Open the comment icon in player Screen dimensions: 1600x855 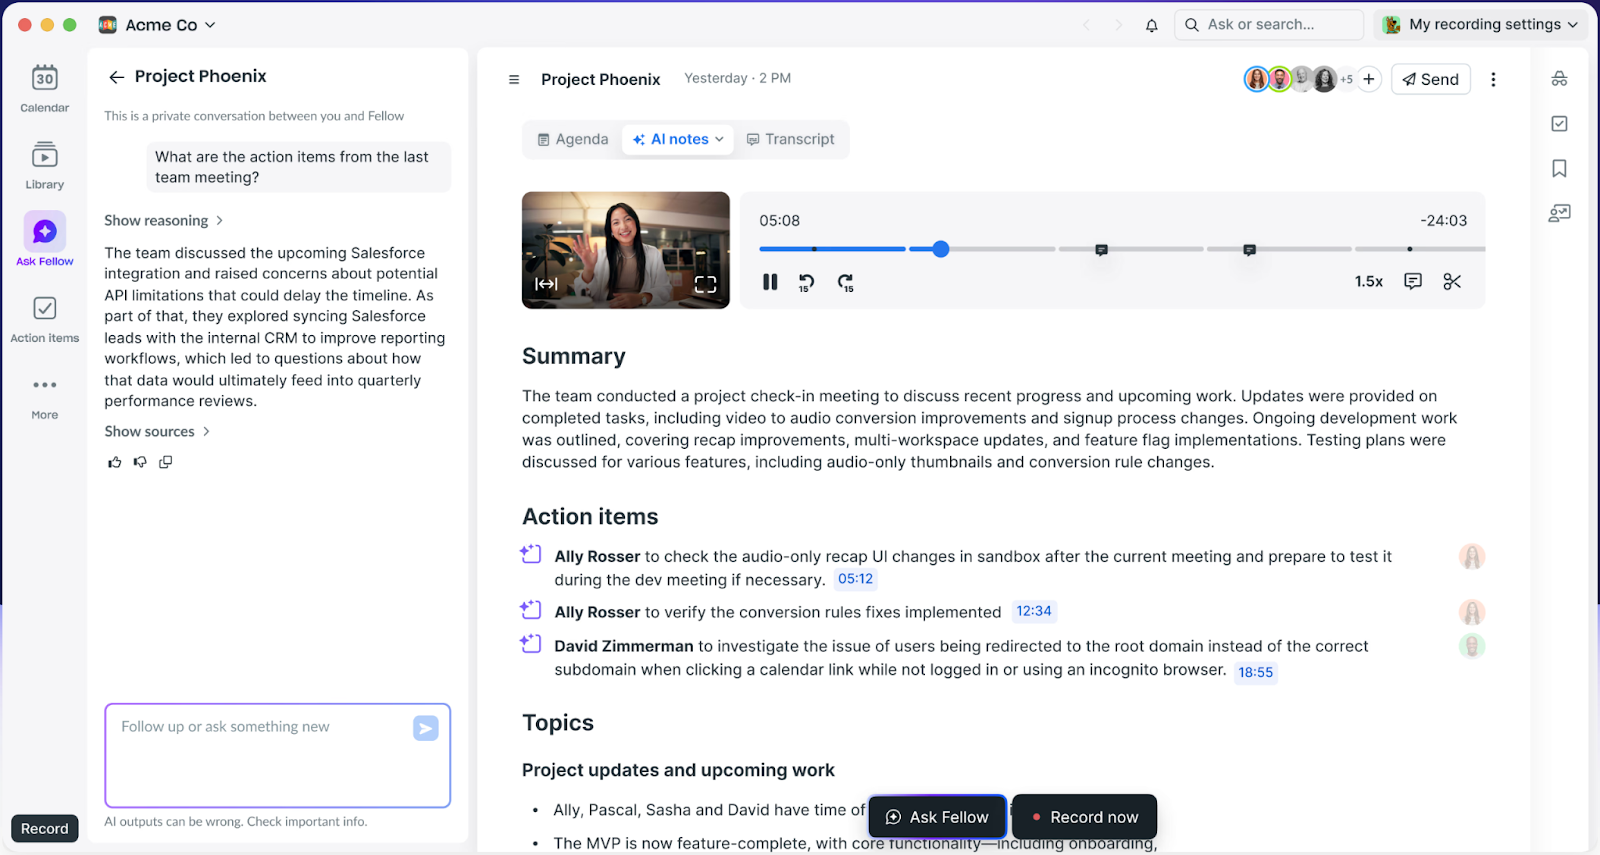[x=1413, y=282]
